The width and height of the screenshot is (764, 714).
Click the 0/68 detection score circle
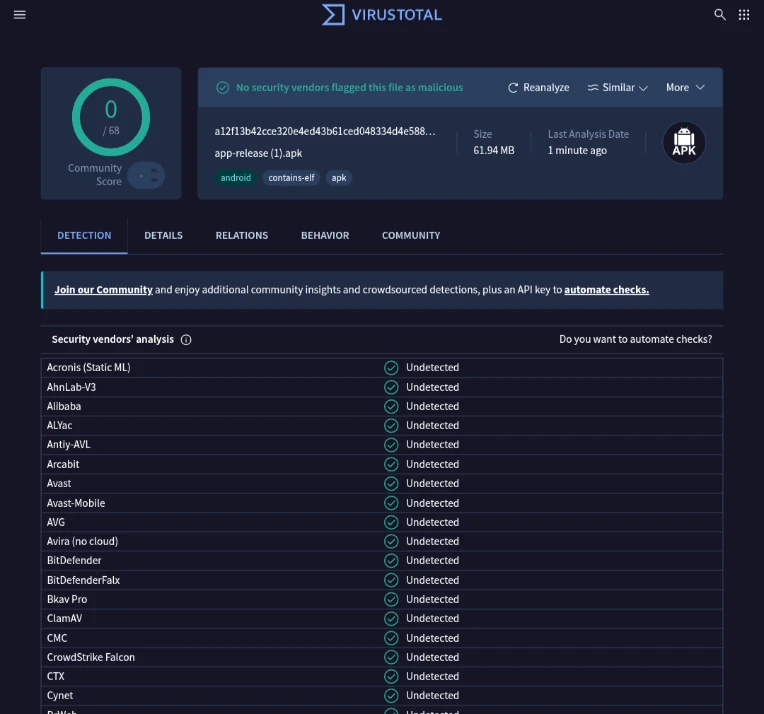tap(111, 117)
